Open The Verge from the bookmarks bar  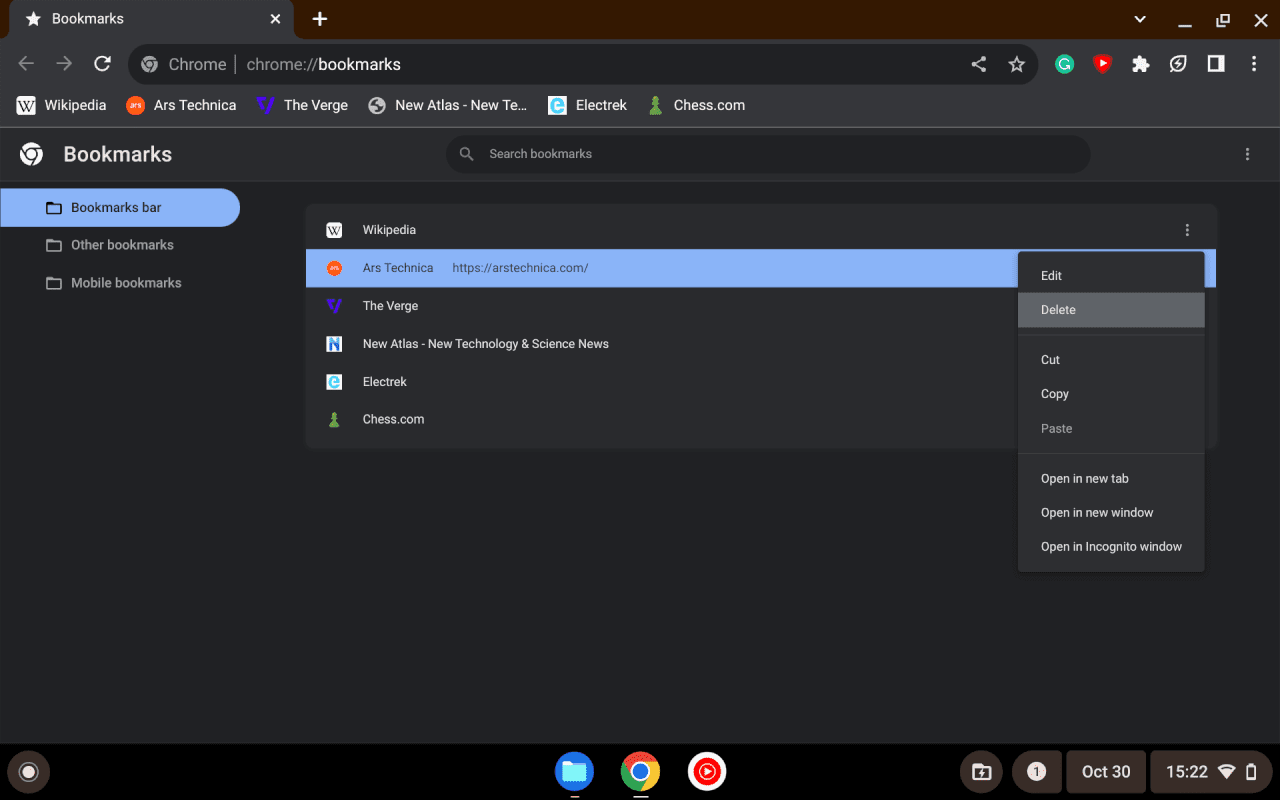[x=302, y=105]
